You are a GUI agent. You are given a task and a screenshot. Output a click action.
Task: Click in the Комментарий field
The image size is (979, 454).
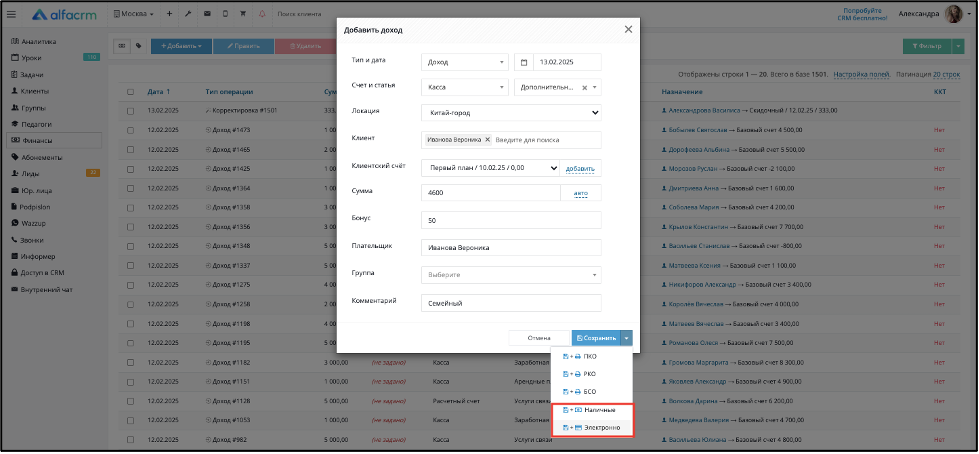pyautogui.click(x=511, y=303)
